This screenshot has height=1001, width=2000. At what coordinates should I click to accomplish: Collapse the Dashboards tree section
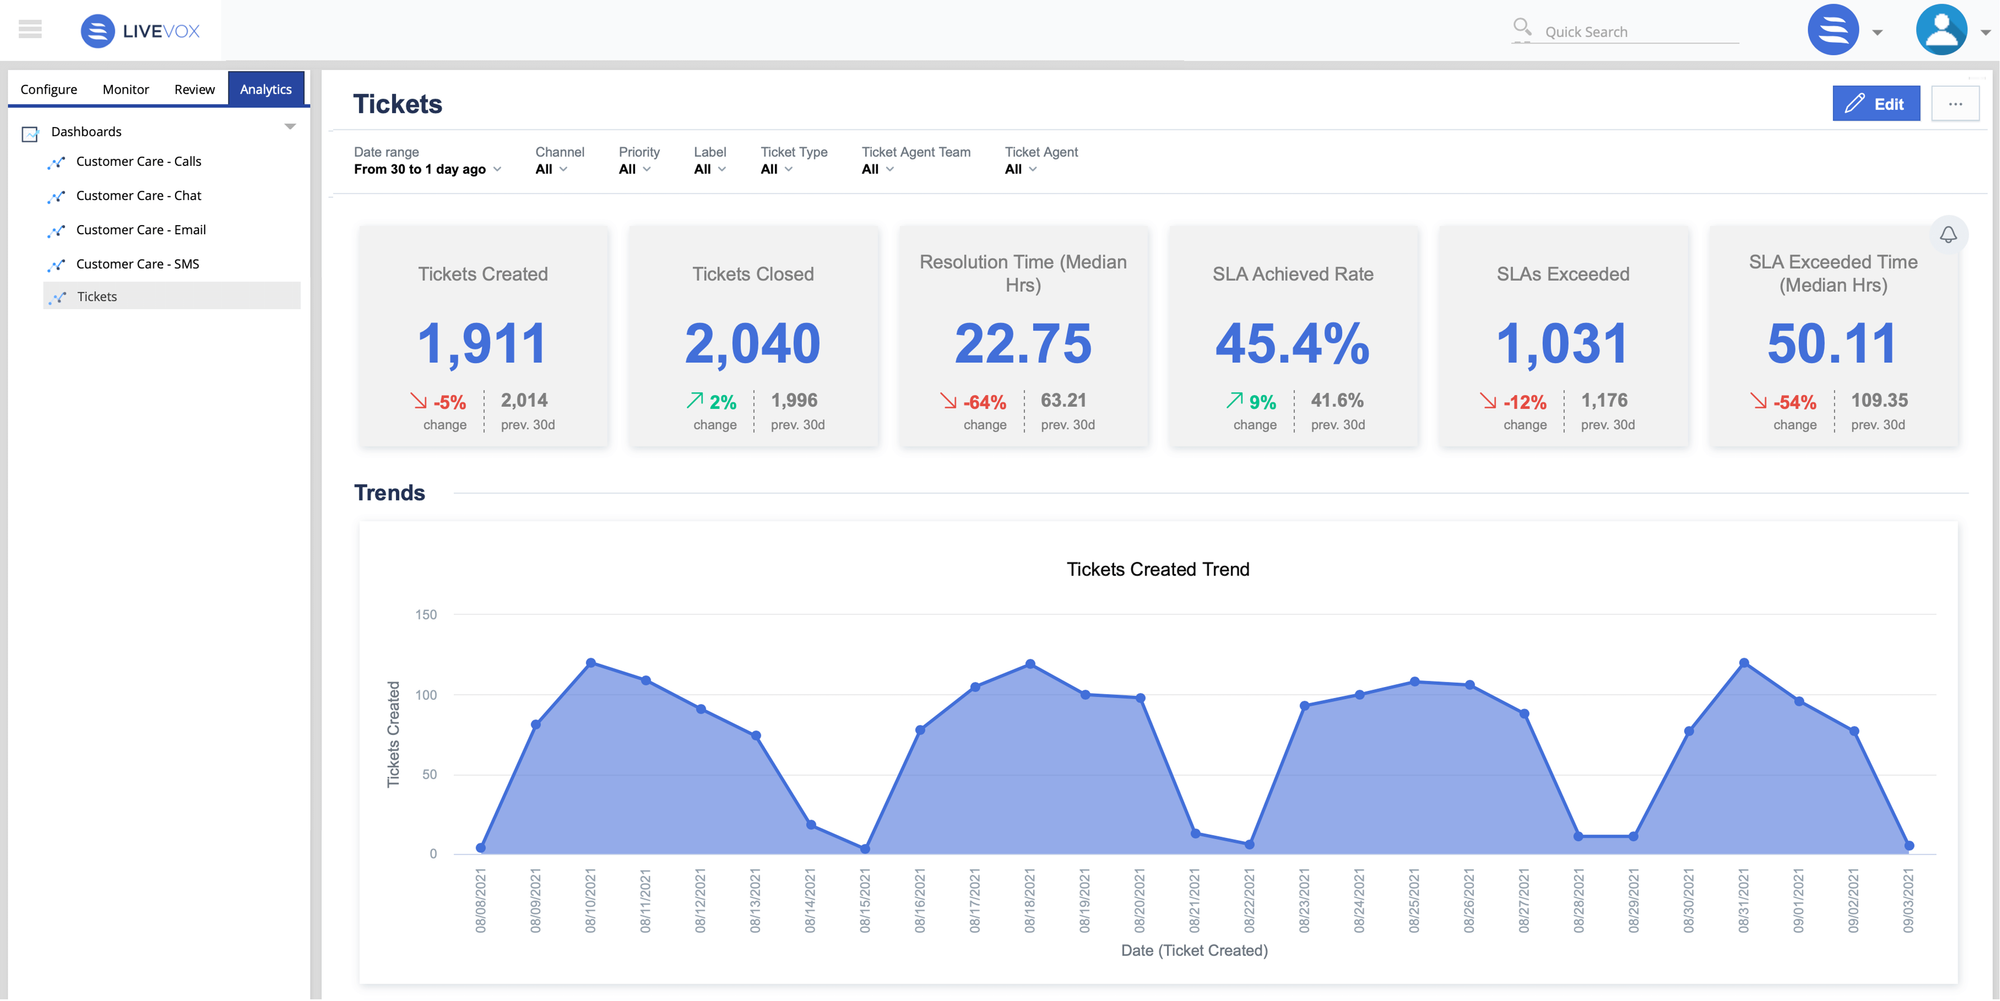[290, 127]
